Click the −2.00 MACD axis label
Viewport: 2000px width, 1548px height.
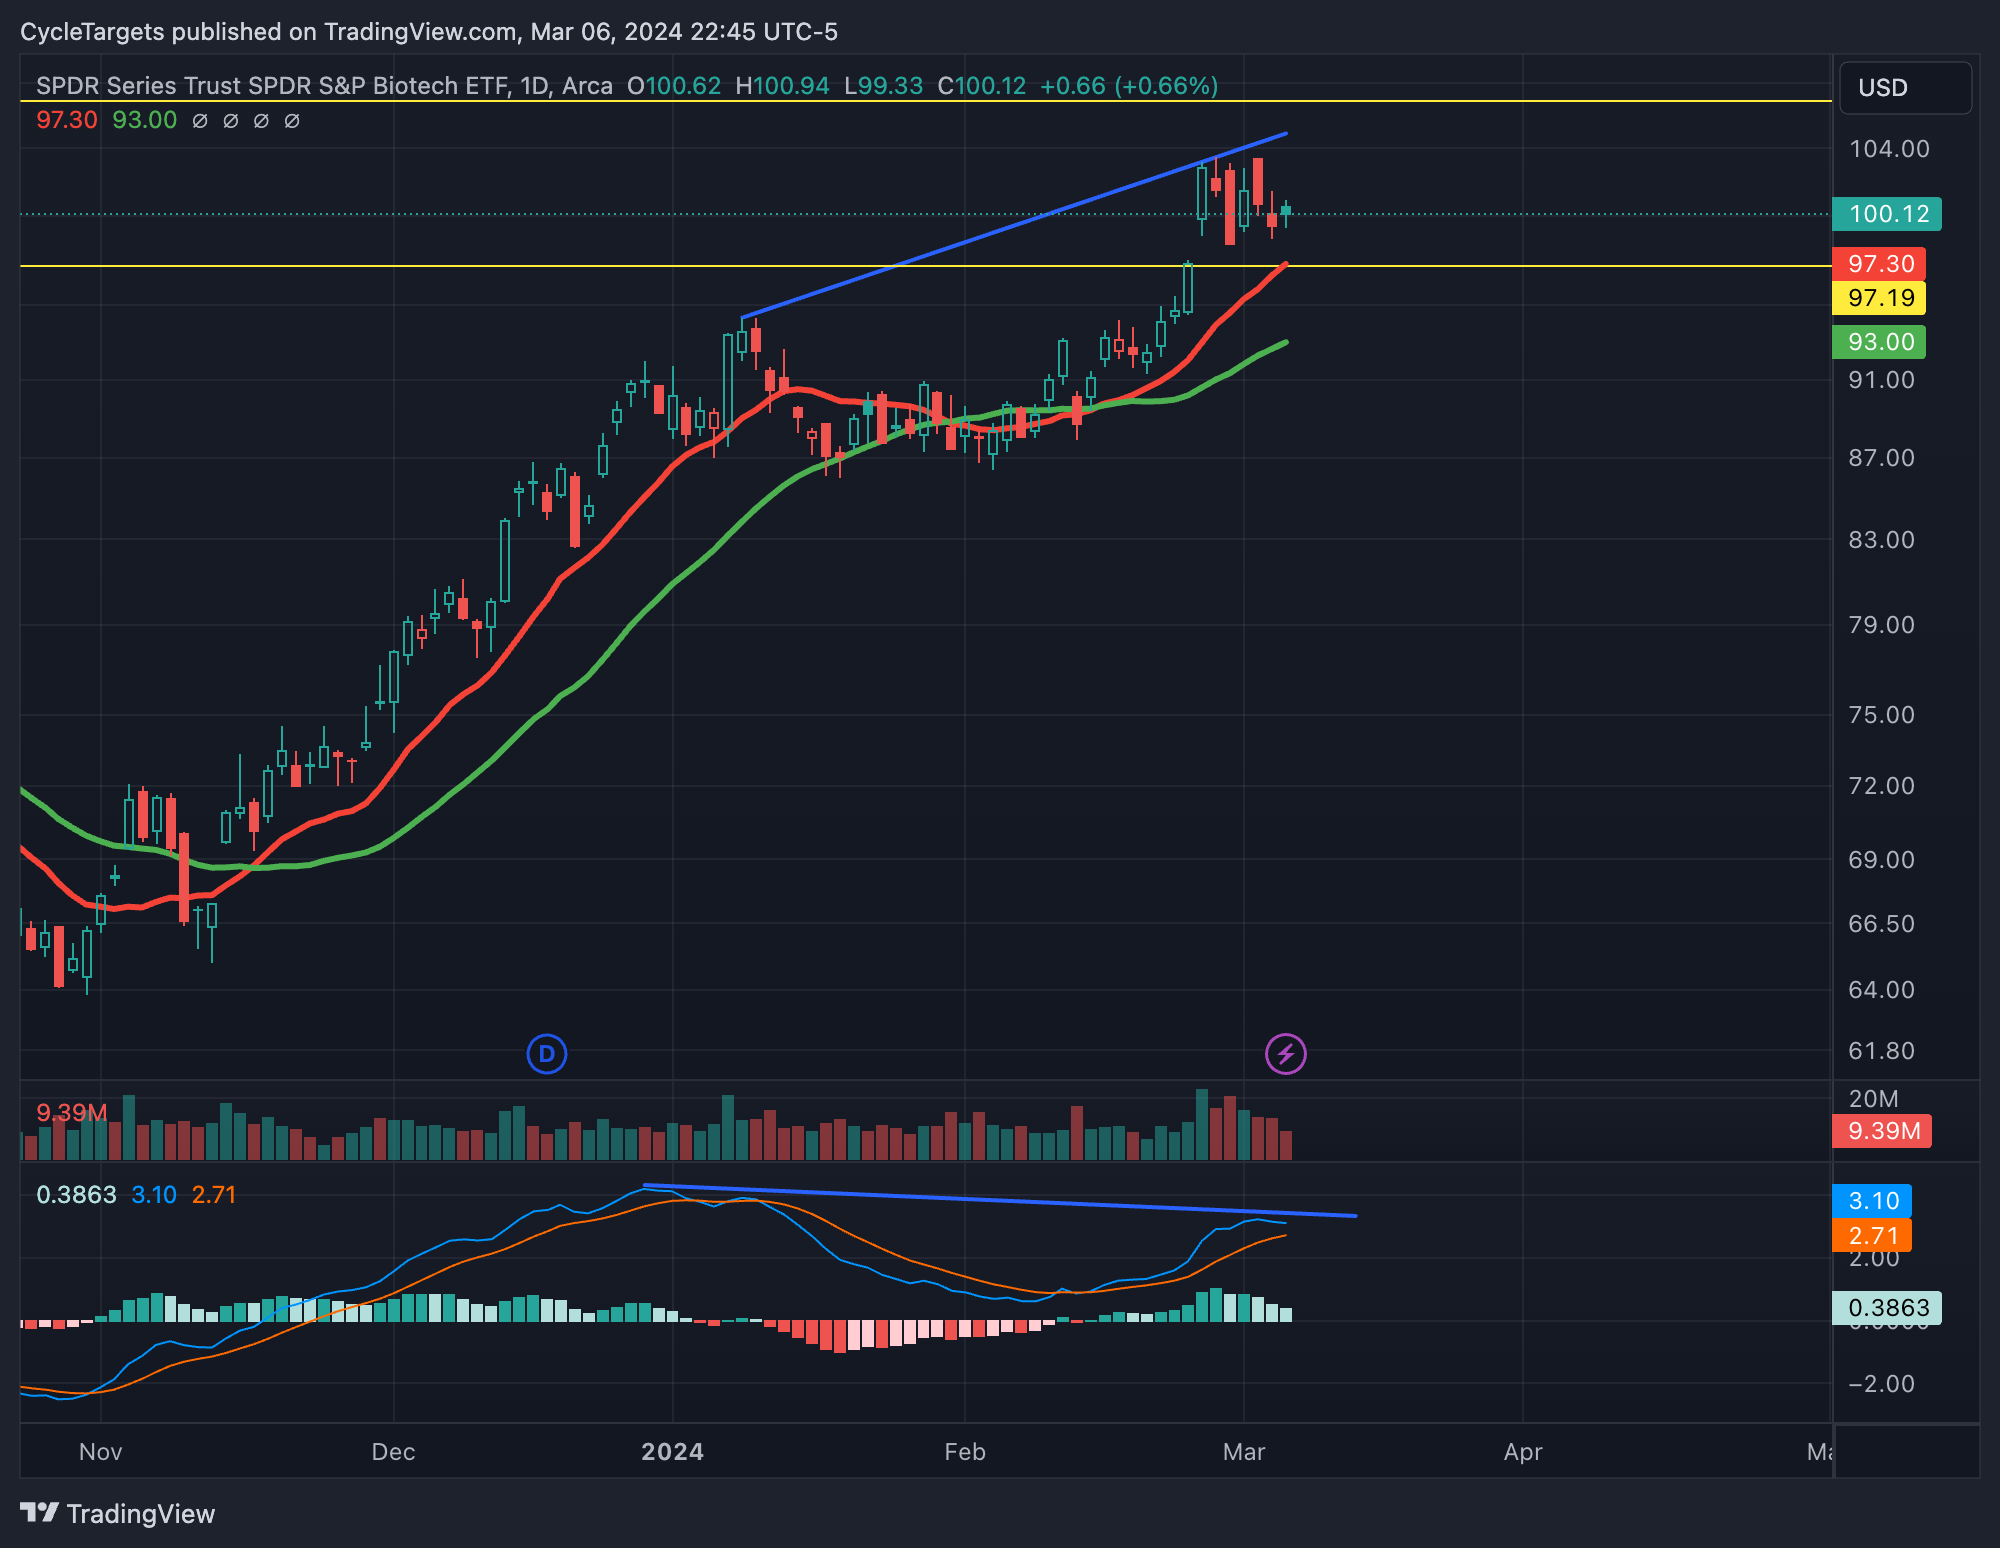click(x=1881, y=1384)
